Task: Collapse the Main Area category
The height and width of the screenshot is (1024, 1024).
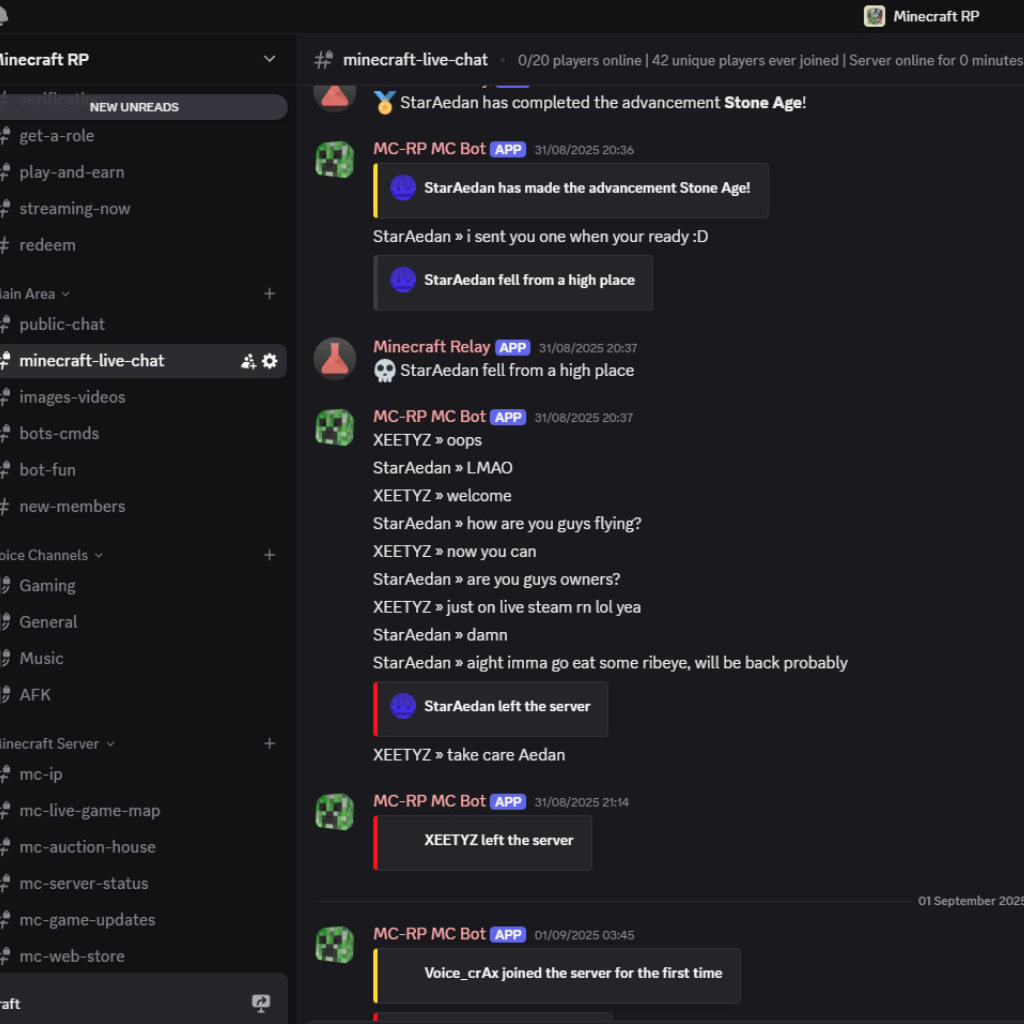Action: coord(35,294)
